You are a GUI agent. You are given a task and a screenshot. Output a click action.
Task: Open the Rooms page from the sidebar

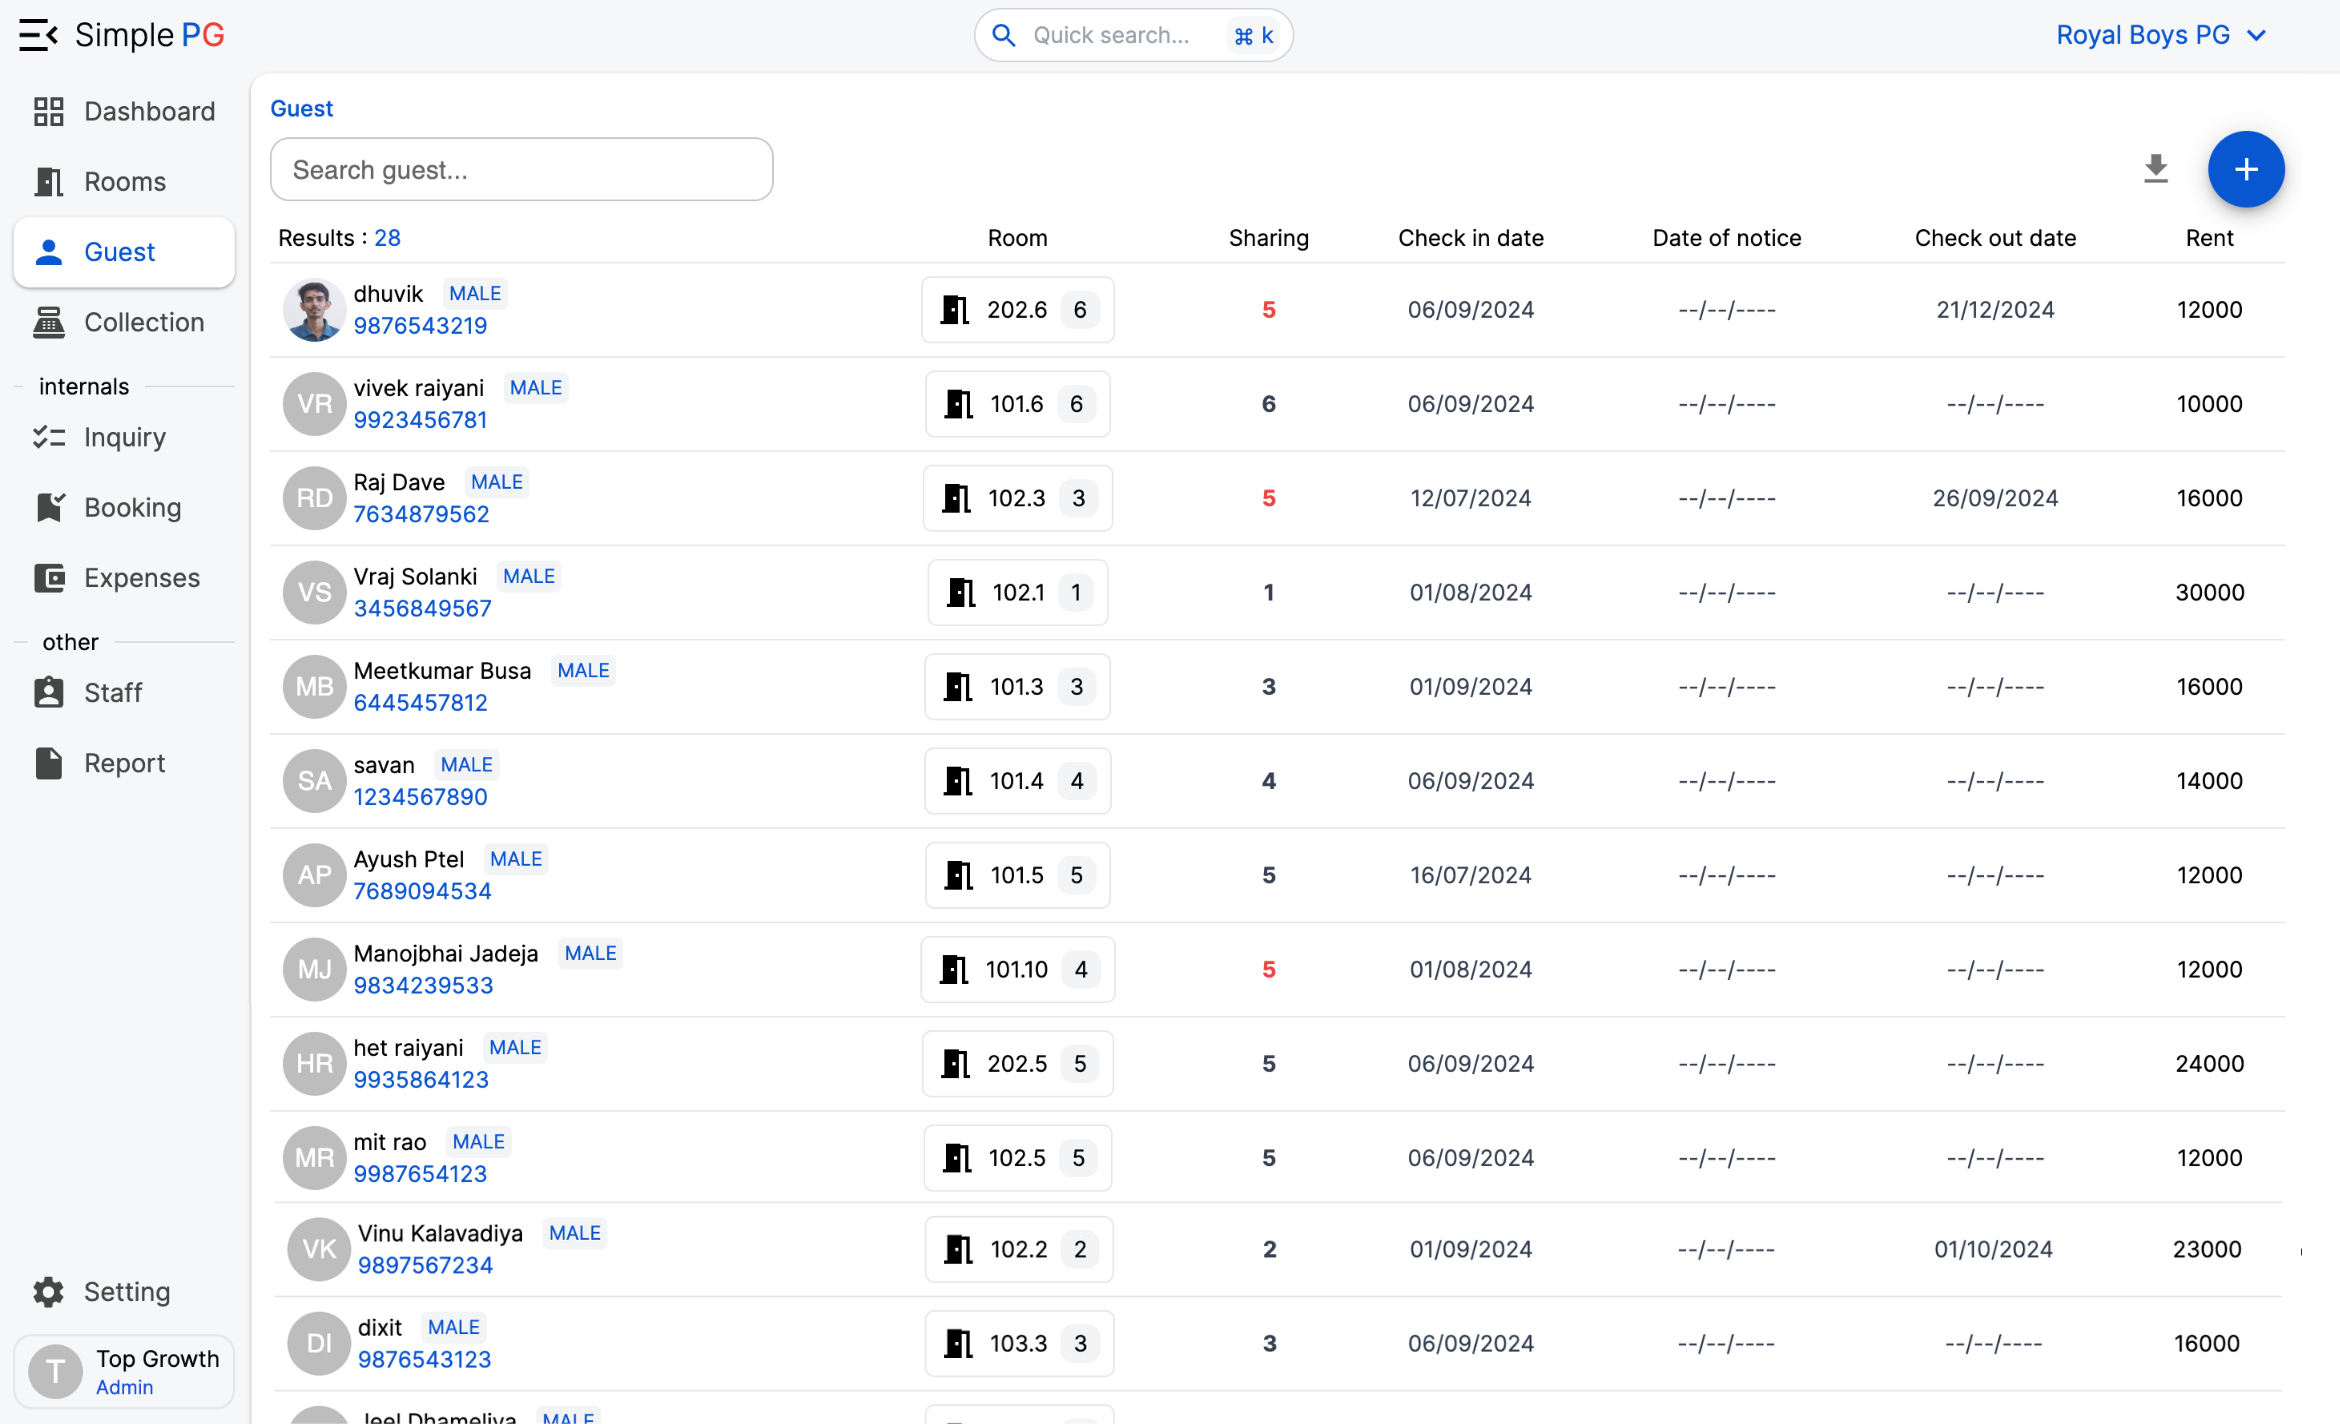click(x=124, y=182)
